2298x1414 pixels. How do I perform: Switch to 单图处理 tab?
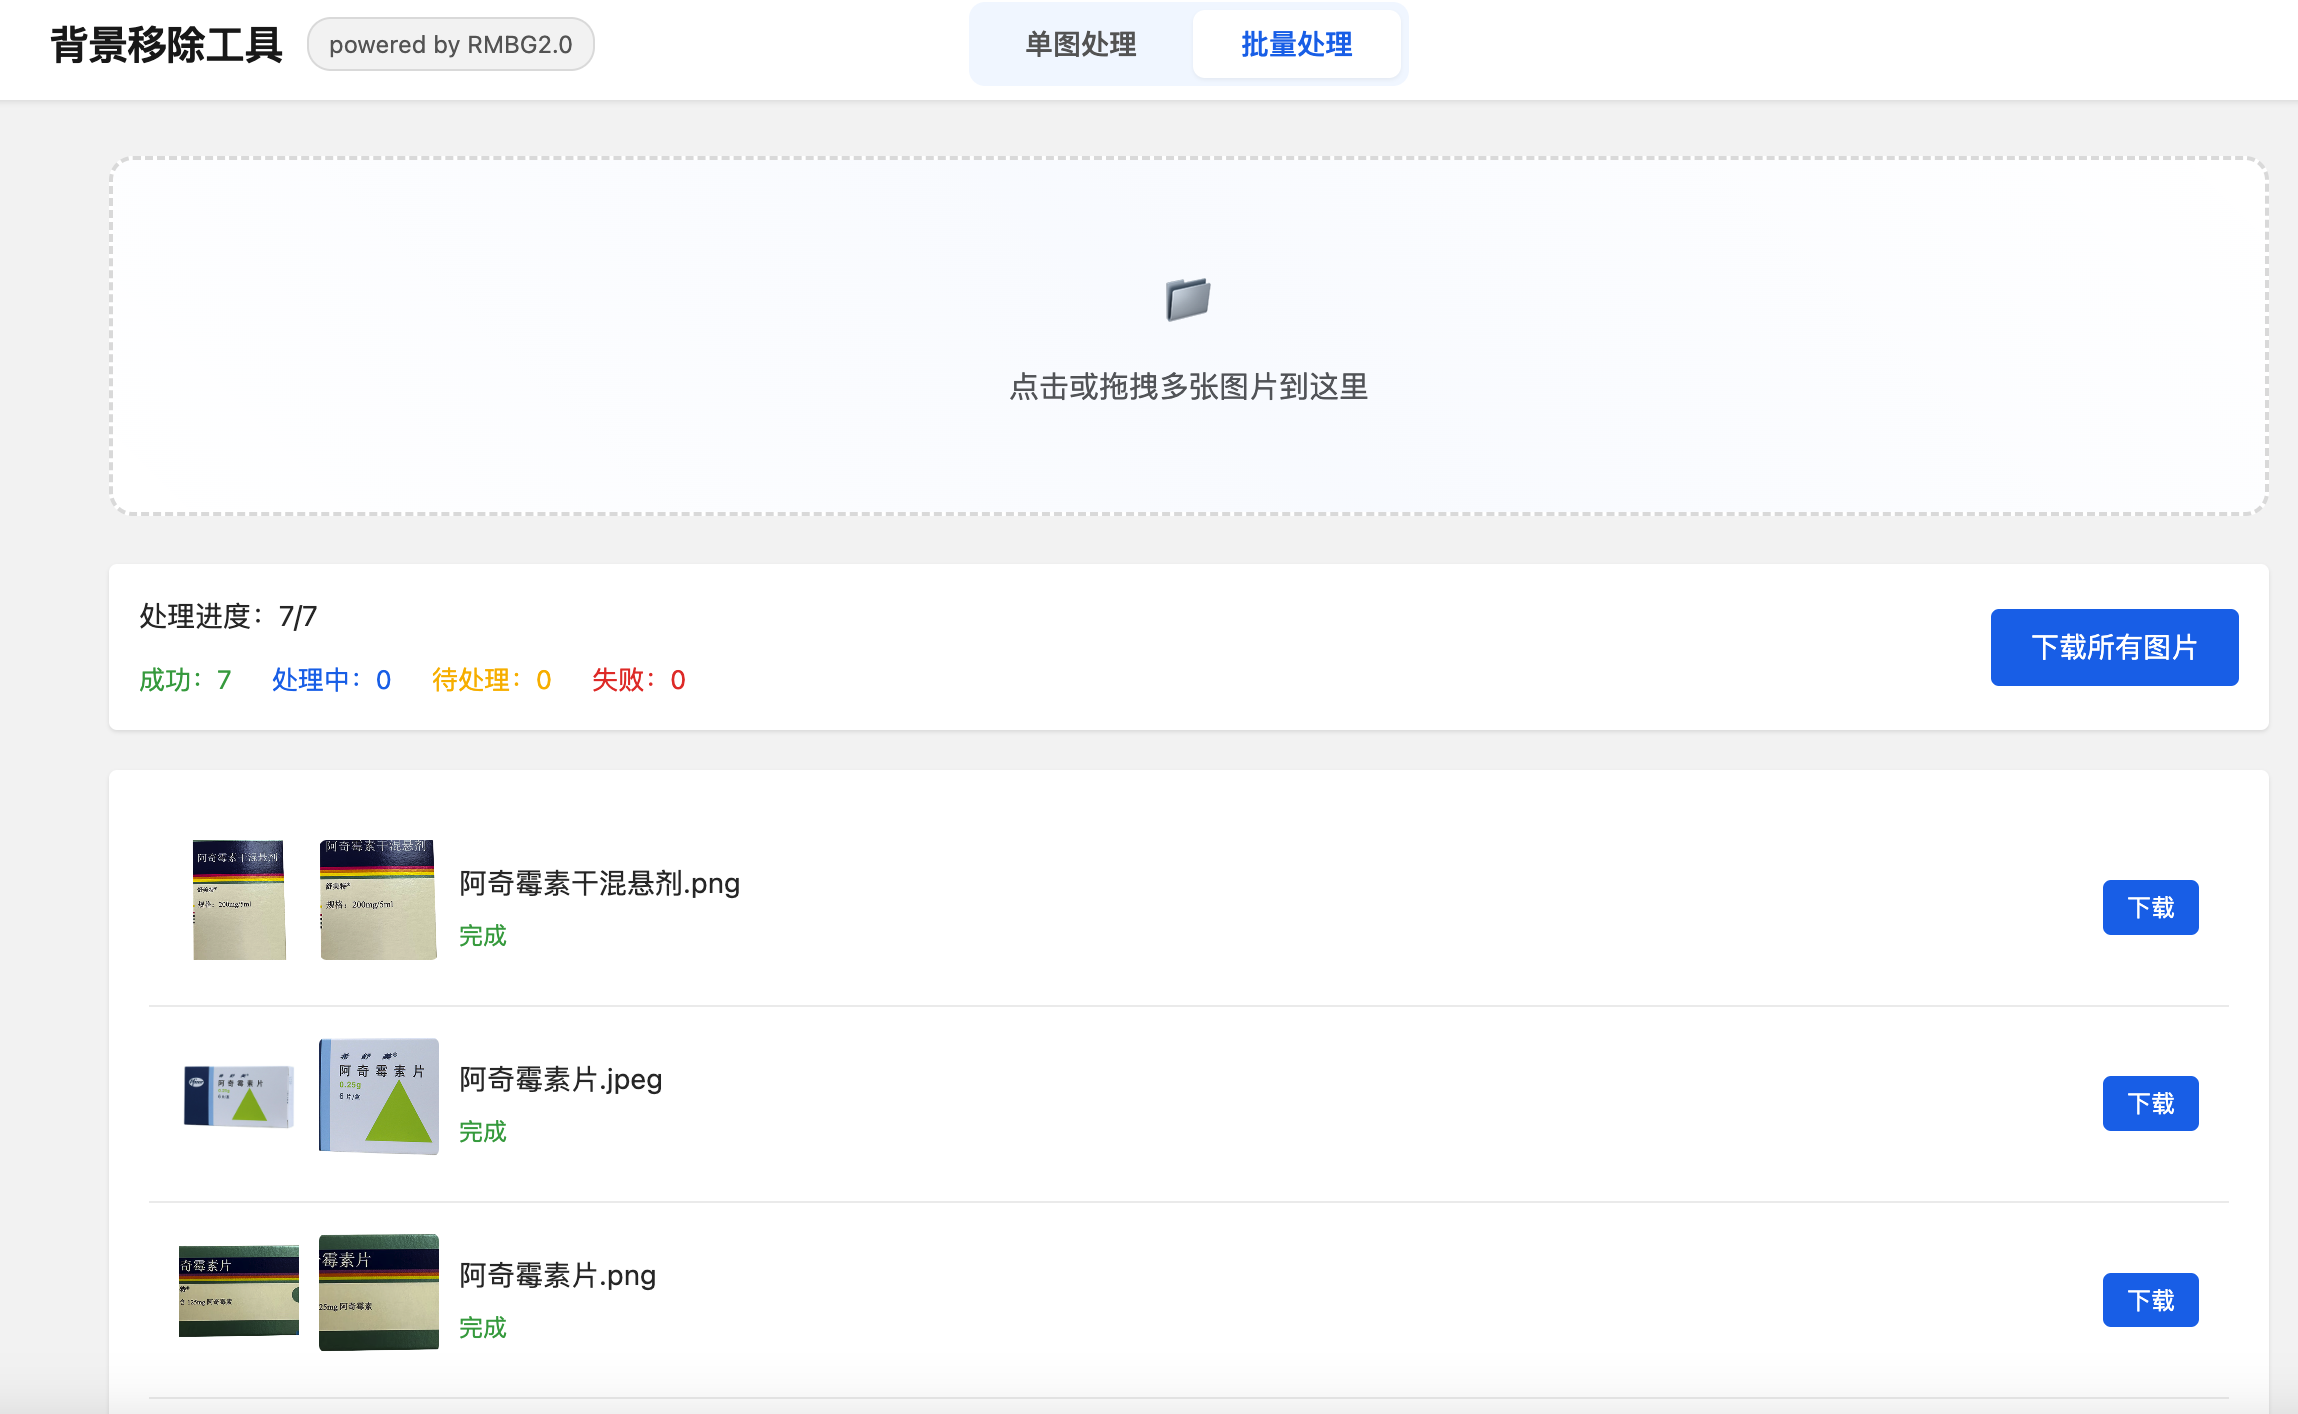click(1080, 45)
